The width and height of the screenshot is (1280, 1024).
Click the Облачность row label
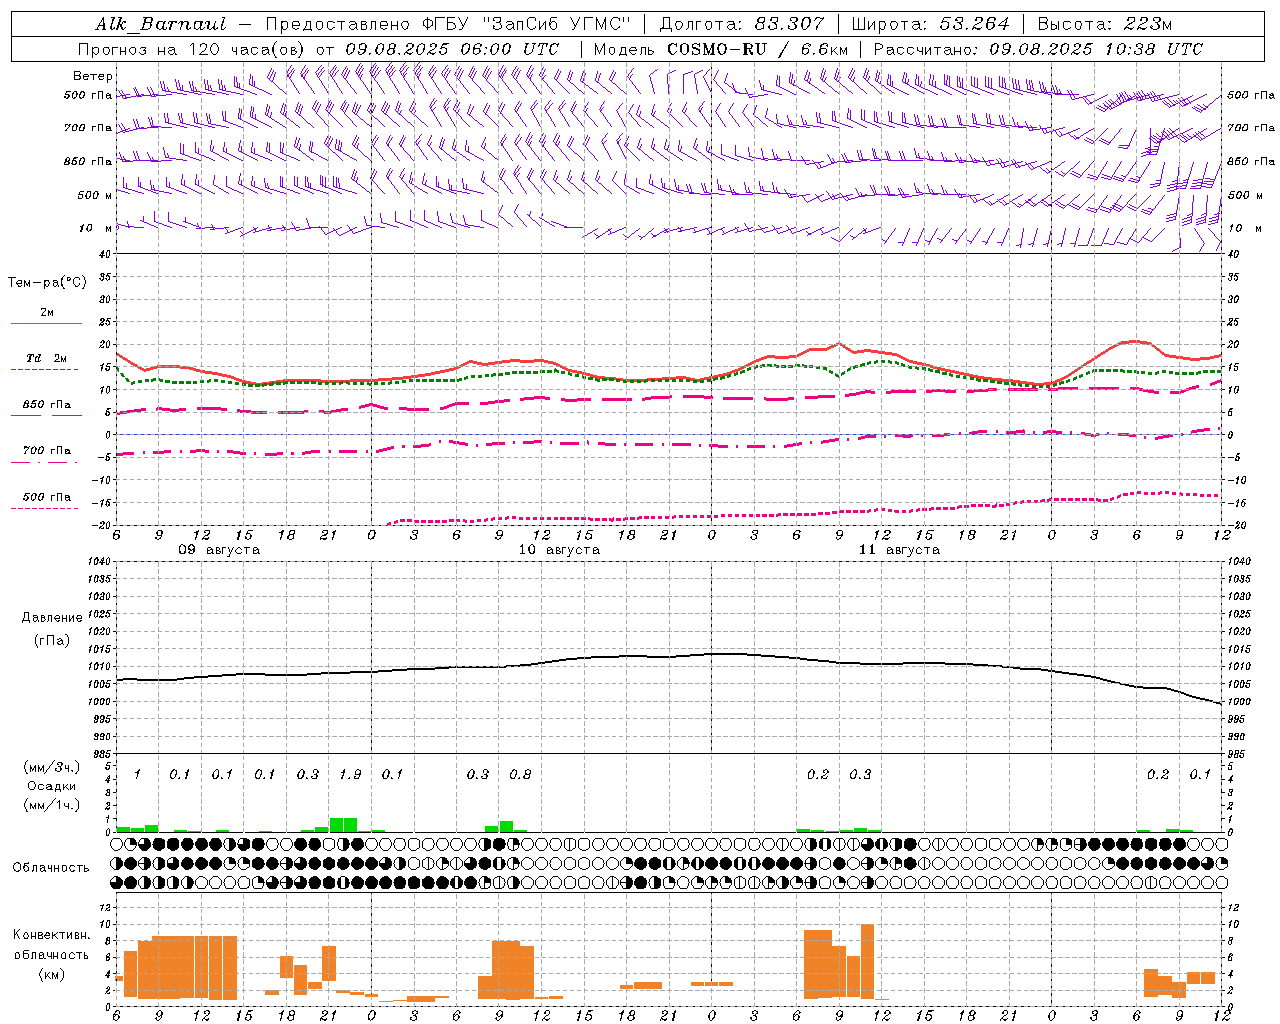51,867
